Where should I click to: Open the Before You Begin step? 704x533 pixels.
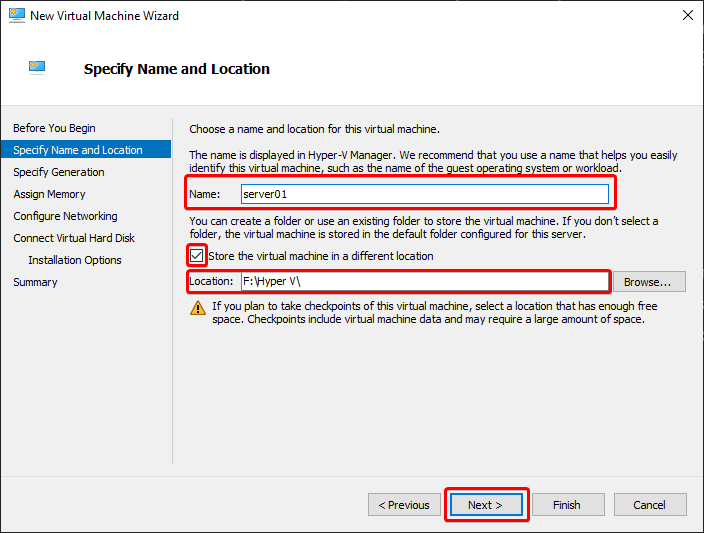pos(54,128)
